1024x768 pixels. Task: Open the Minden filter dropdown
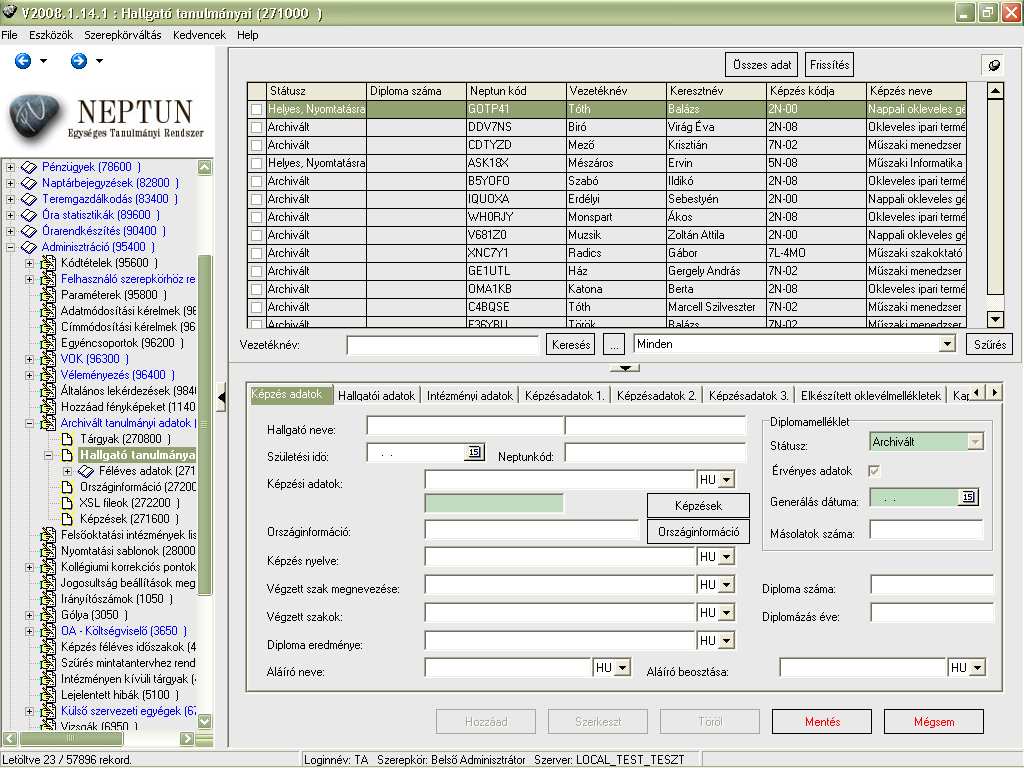pos(947,344)
